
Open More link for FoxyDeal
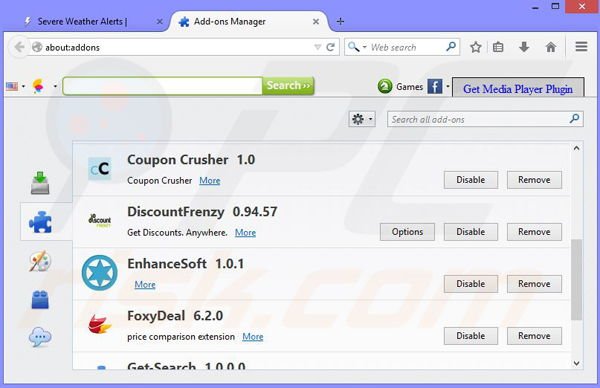tap(253, 337)
